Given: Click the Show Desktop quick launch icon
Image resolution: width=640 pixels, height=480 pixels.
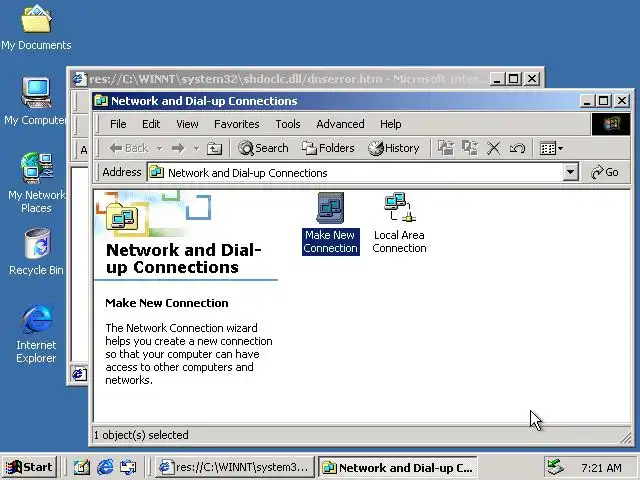Looking at the screenshot, I should [81, 467].
